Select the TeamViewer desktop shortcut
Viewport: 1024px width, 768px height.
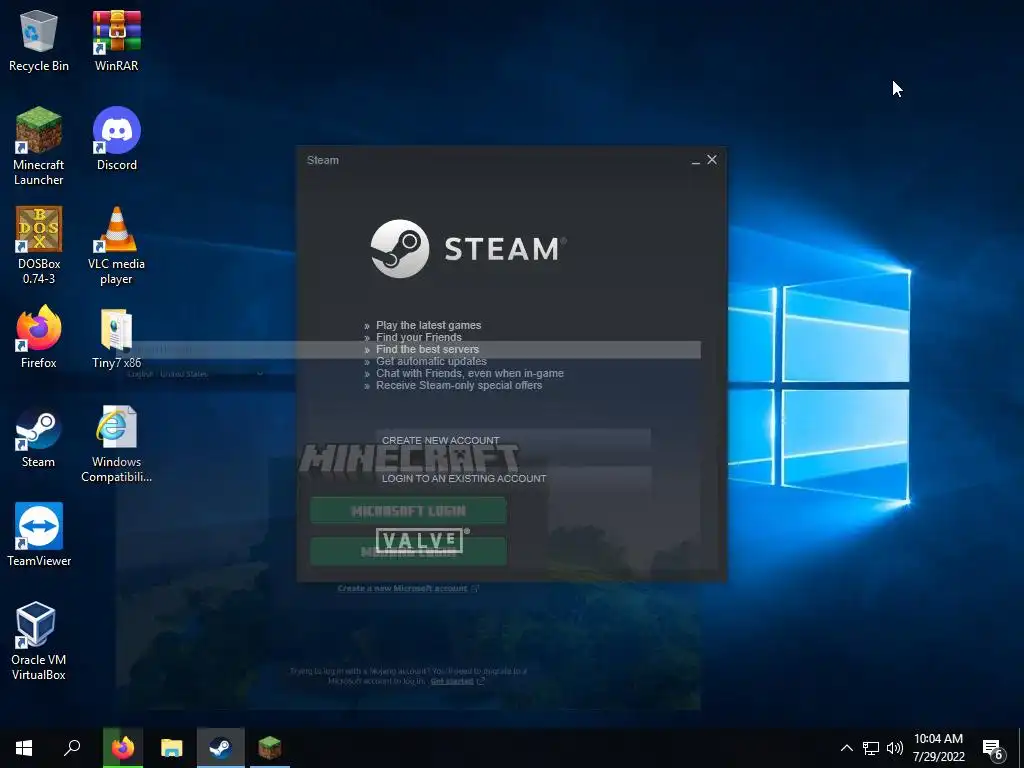[x=39, y=535]
